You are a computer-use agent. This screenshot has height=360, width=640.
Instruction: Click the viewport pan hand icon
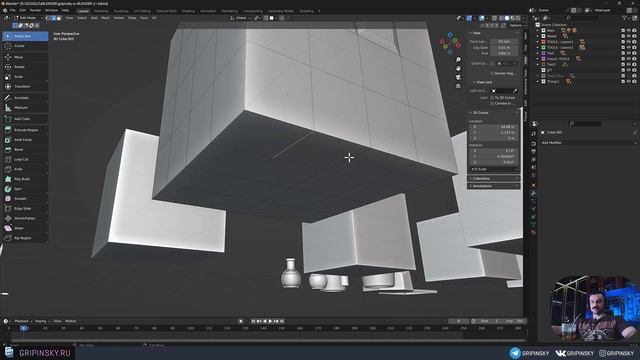(x=458, y=69)
